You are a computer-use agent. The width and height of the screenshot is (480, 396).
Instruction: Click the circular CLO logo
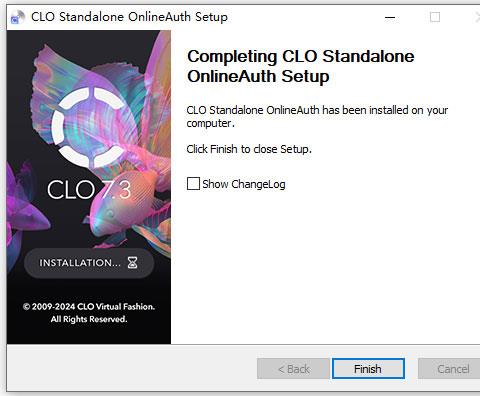click(89, 127)
